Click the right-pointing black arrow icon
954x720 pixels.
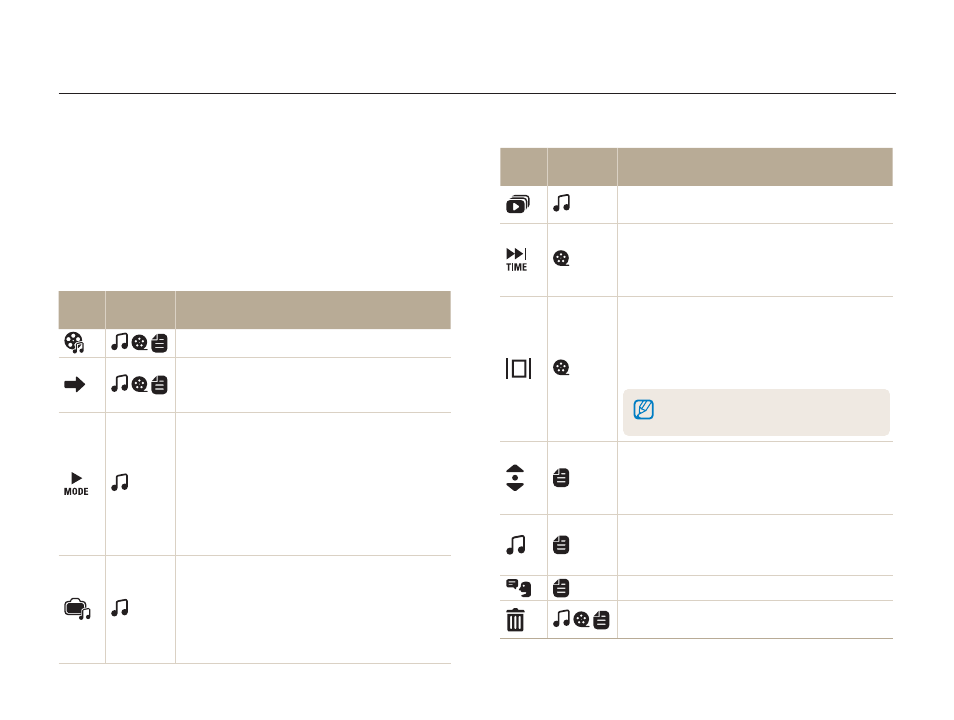point(74,385)
